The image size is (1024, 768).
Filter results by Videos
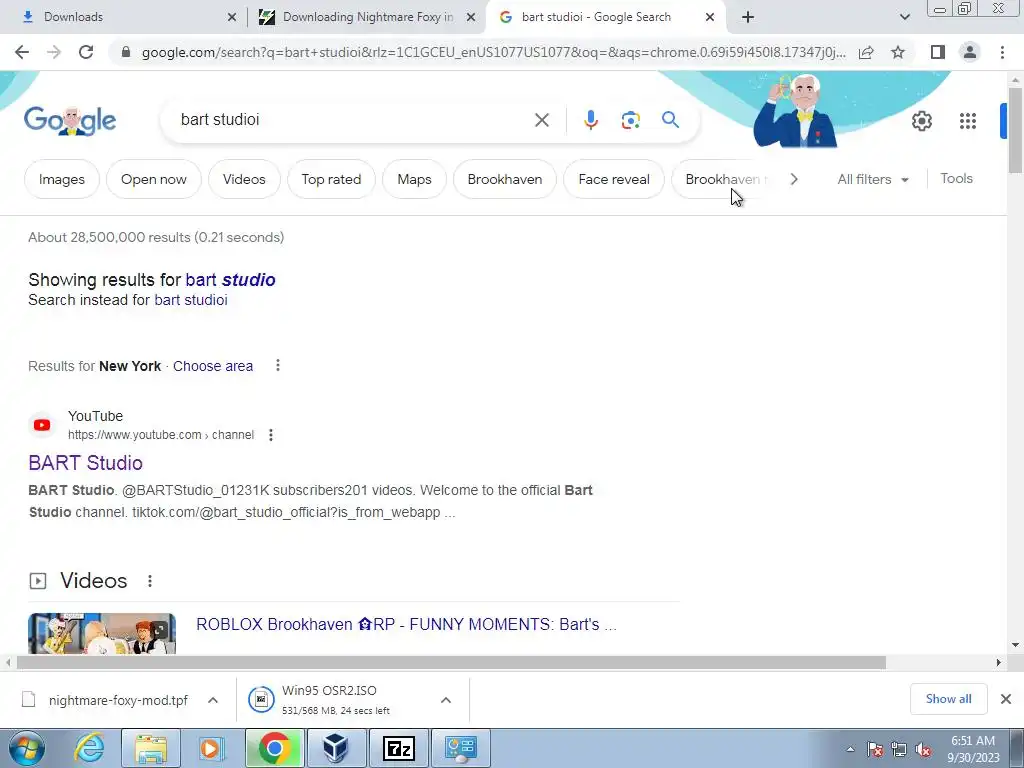point(244,179)
